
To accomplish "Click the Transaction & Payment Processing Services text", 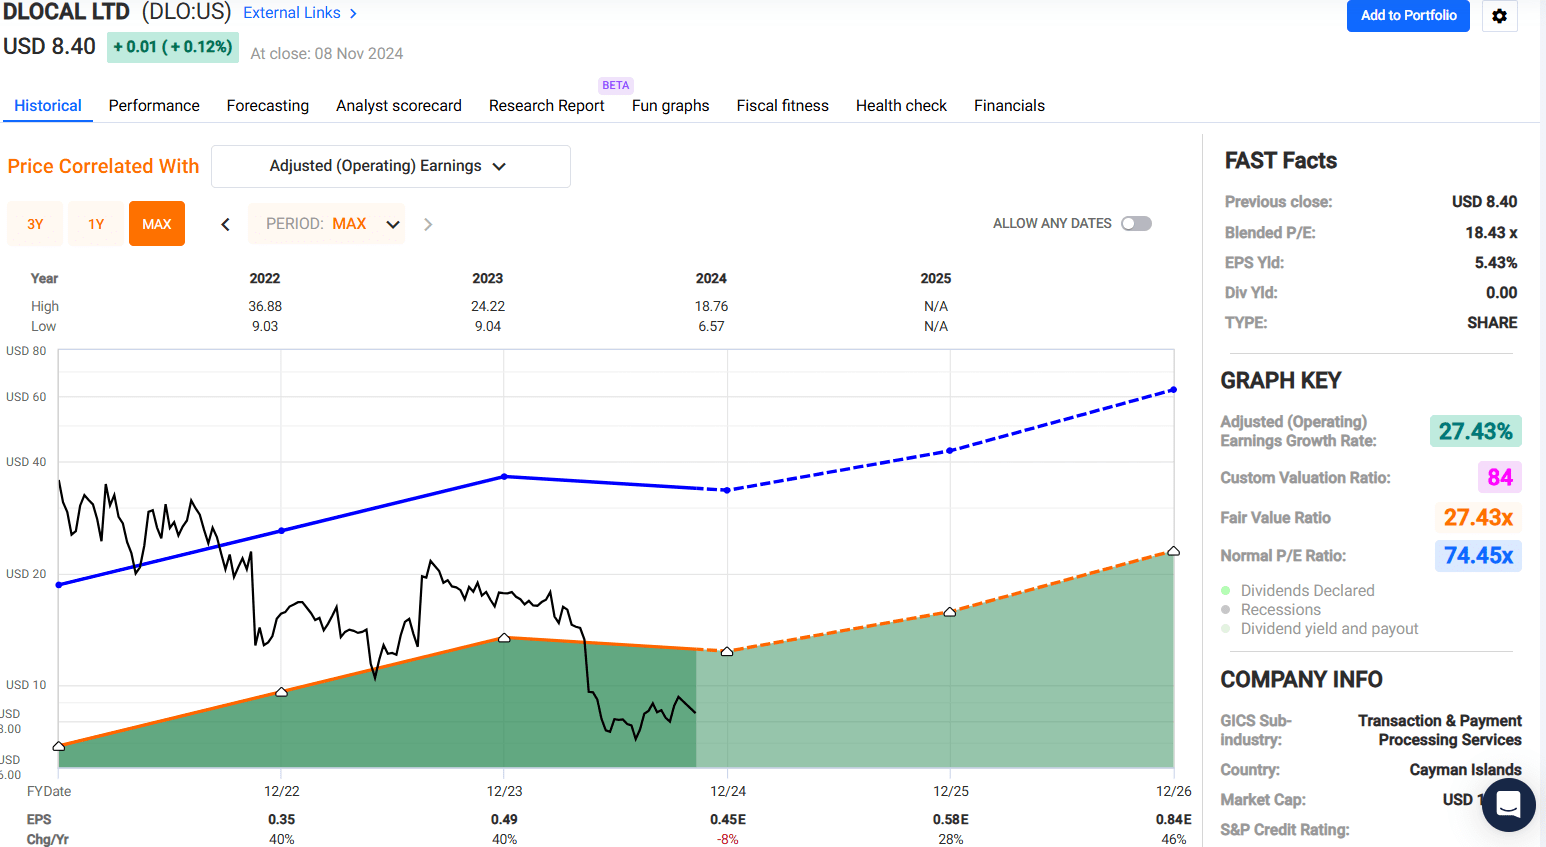I will click(x=1440, y=730).
